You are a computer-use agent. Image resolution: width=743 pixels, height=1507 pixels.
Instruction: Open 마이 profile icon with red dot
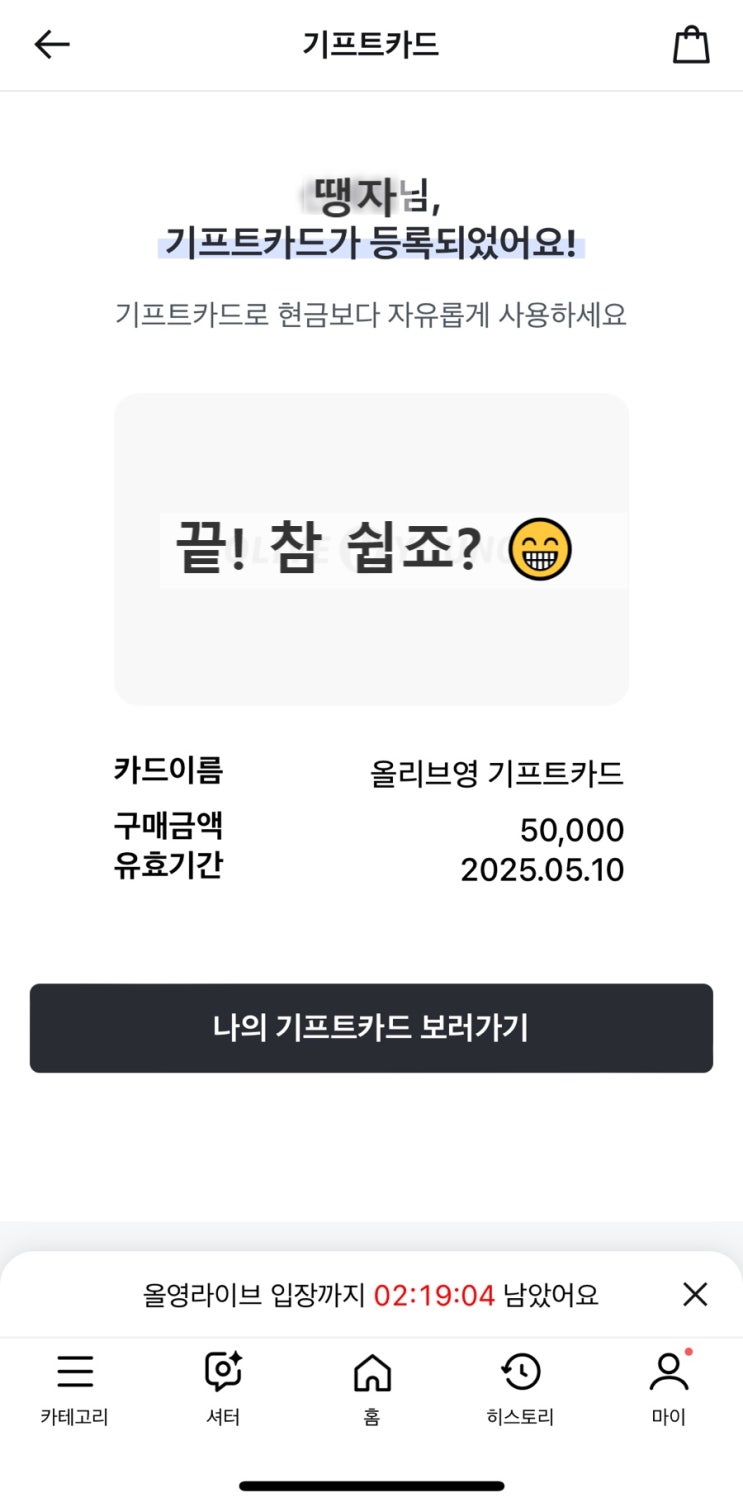pyautogui.click(x=669, y=1370)
